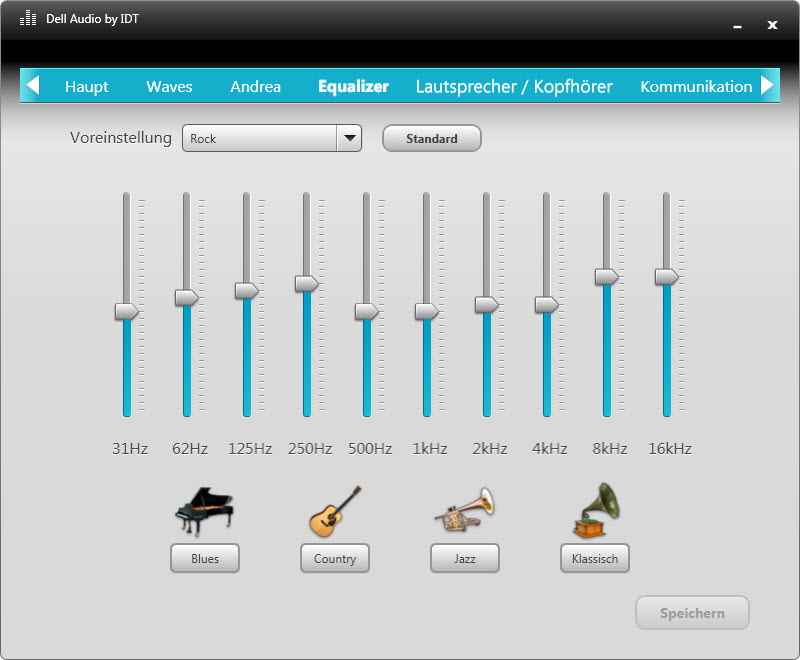Click the Dell Audio equalizer title icon
Image resolution: width=800 pixels, height=660 pixels.
click(x=28, y=19)
